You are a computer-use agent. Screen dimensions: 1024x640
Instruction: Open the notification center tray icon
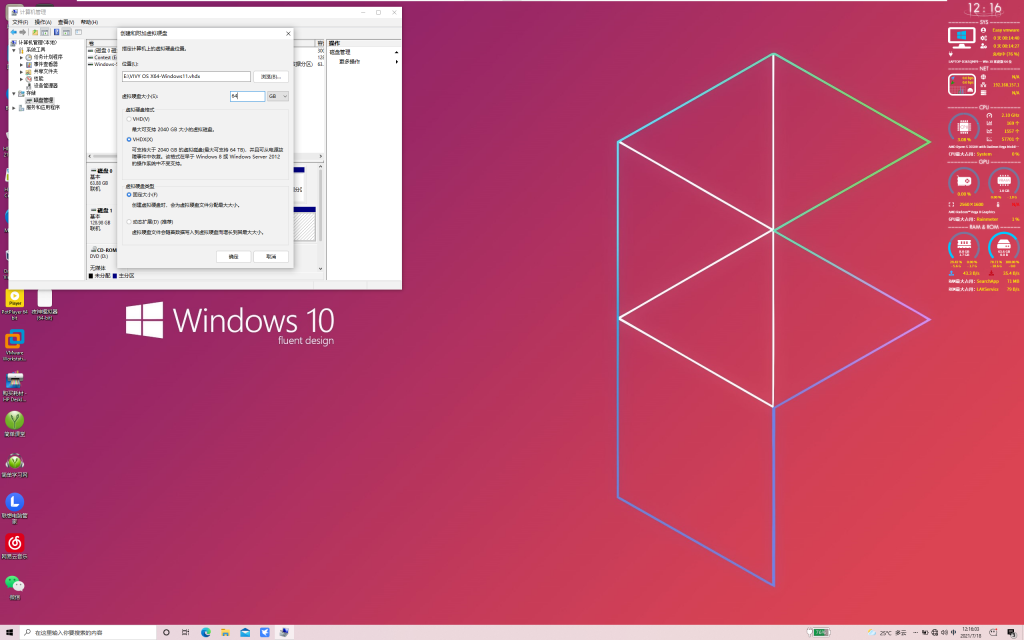tap(1011, 632)
